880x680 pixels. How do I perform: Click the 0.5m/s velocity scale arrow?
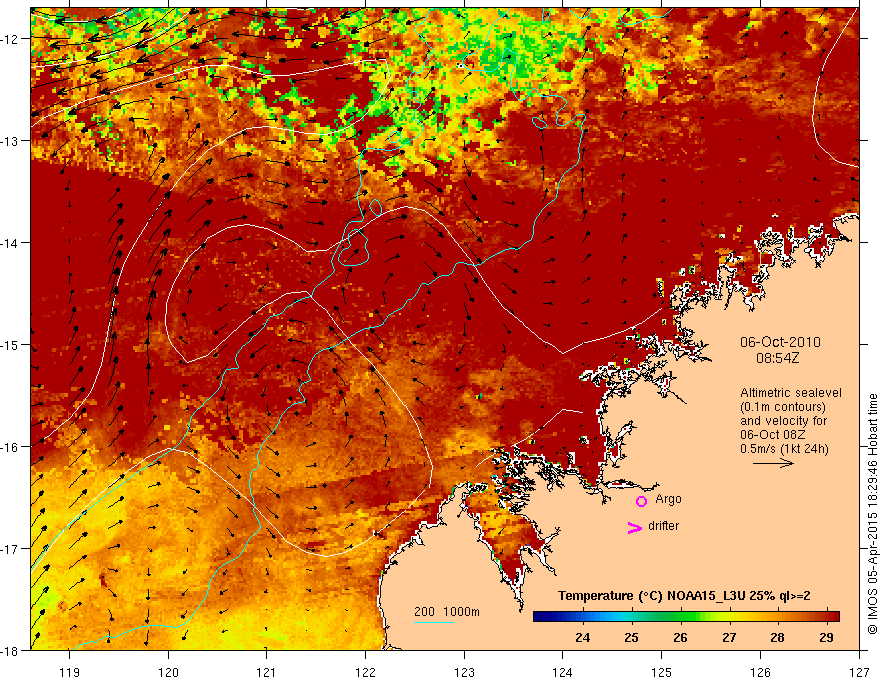(773, 463)
